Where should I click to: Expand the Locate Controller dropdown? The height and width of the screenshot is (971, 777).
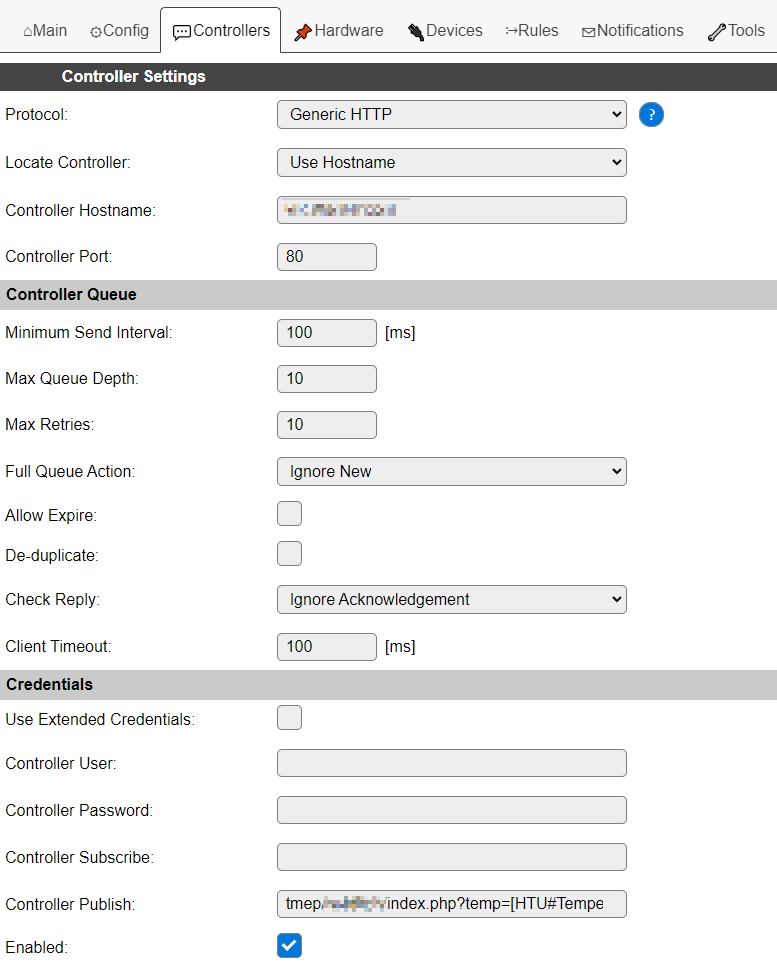coord(451,162)
